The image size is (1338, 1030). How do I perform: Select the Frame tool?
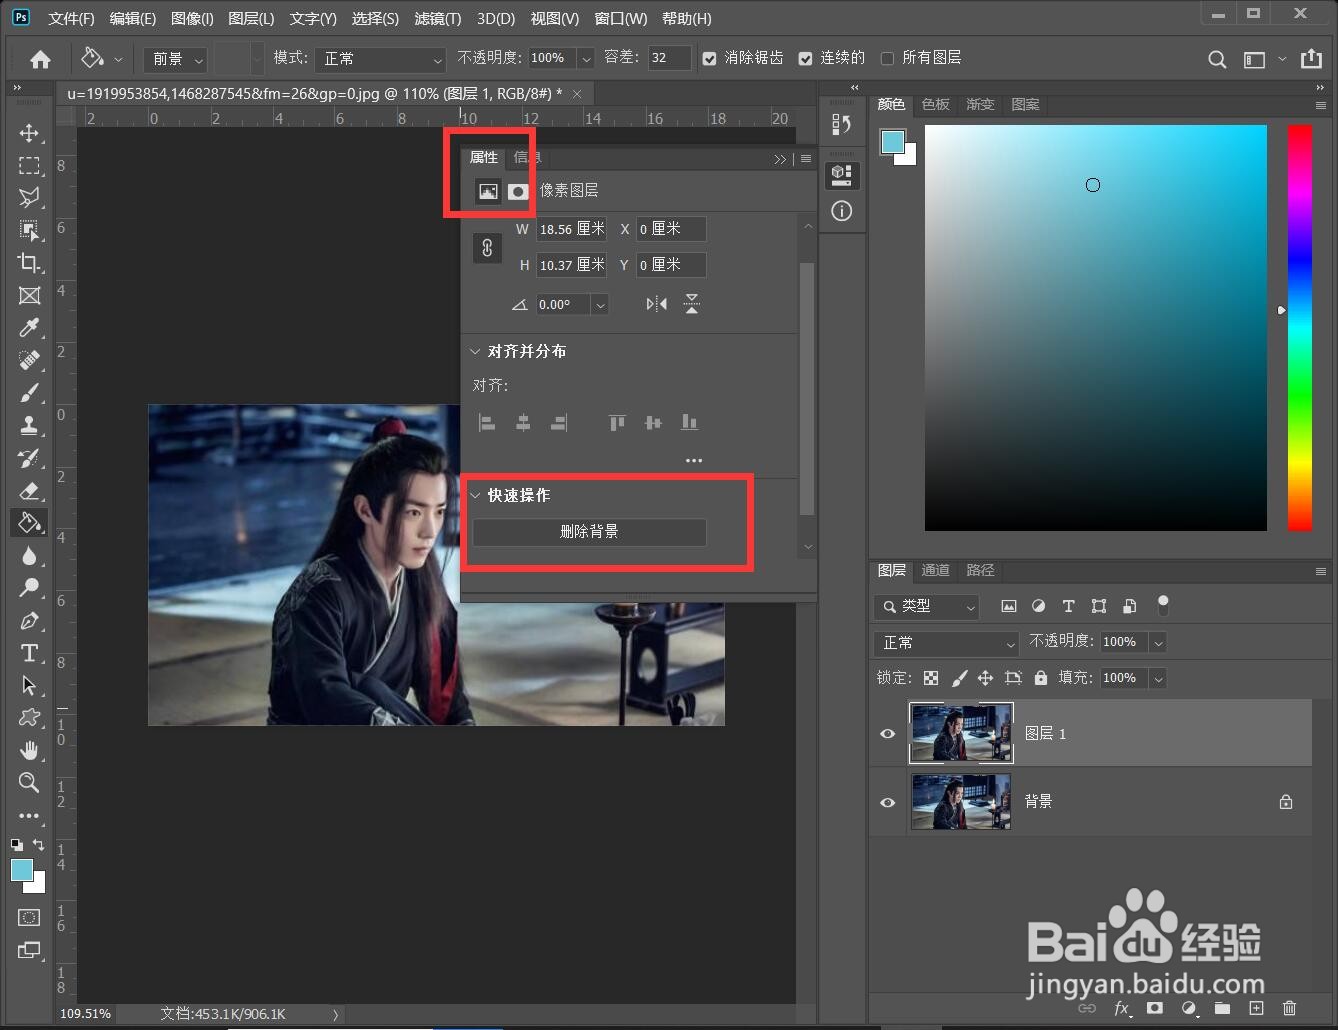[x=29, y=296]
